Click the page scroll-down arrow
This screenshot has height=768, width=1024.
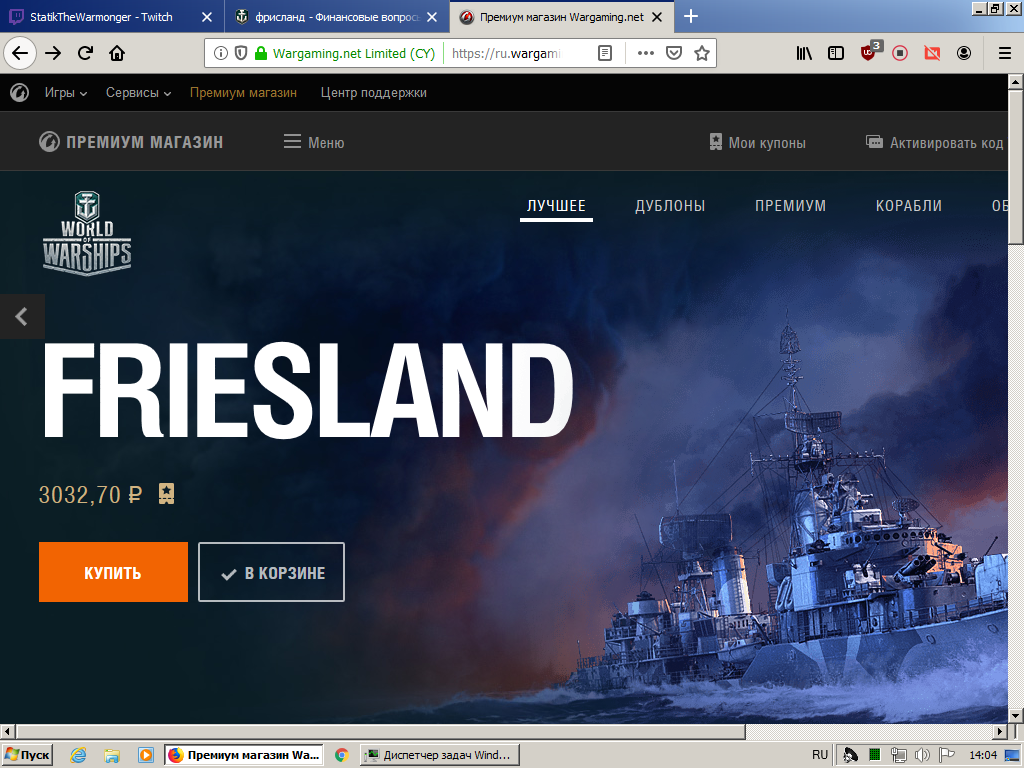pos(1015,716)
